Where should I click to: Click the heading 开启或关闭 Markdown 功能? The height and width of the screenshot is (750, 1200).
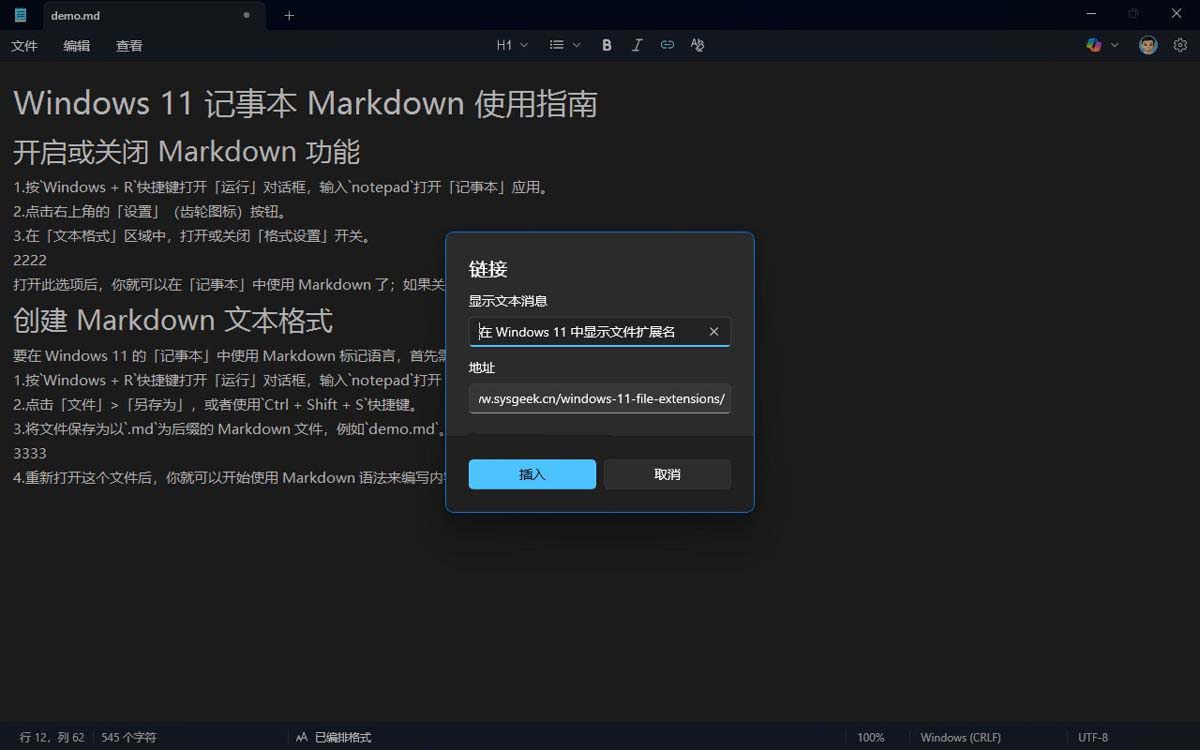point(186,152)
